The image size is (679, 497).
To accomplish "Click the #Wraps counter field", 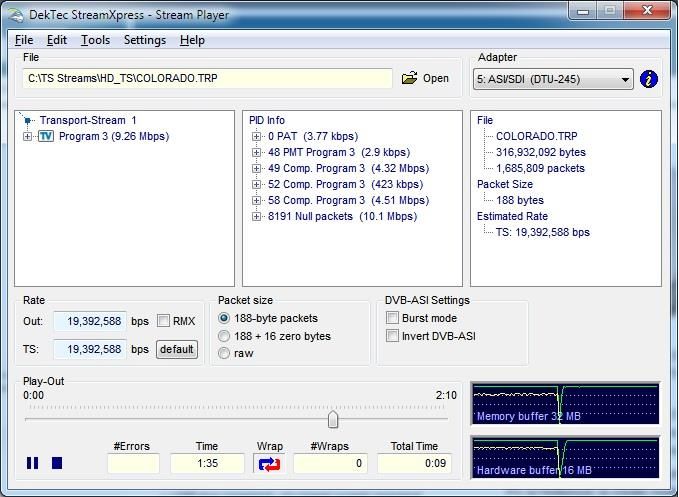I will 330,463.
